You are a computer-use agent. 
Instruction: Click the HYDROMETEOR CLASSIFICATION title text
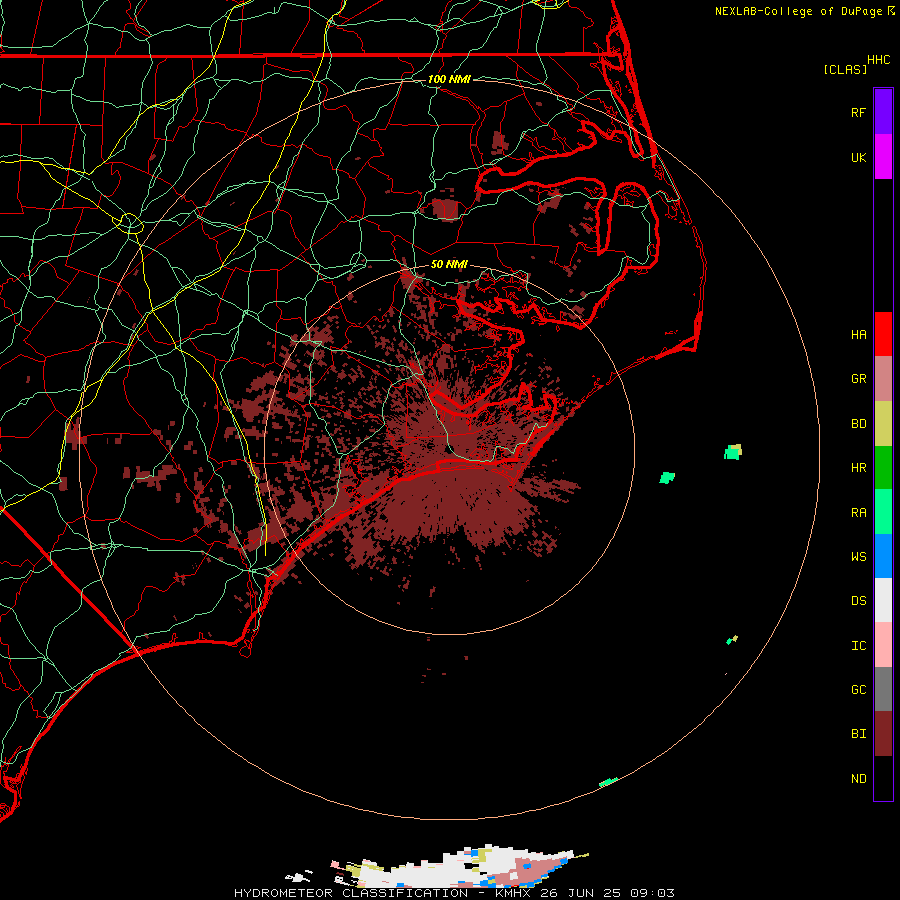pos(351,893)
